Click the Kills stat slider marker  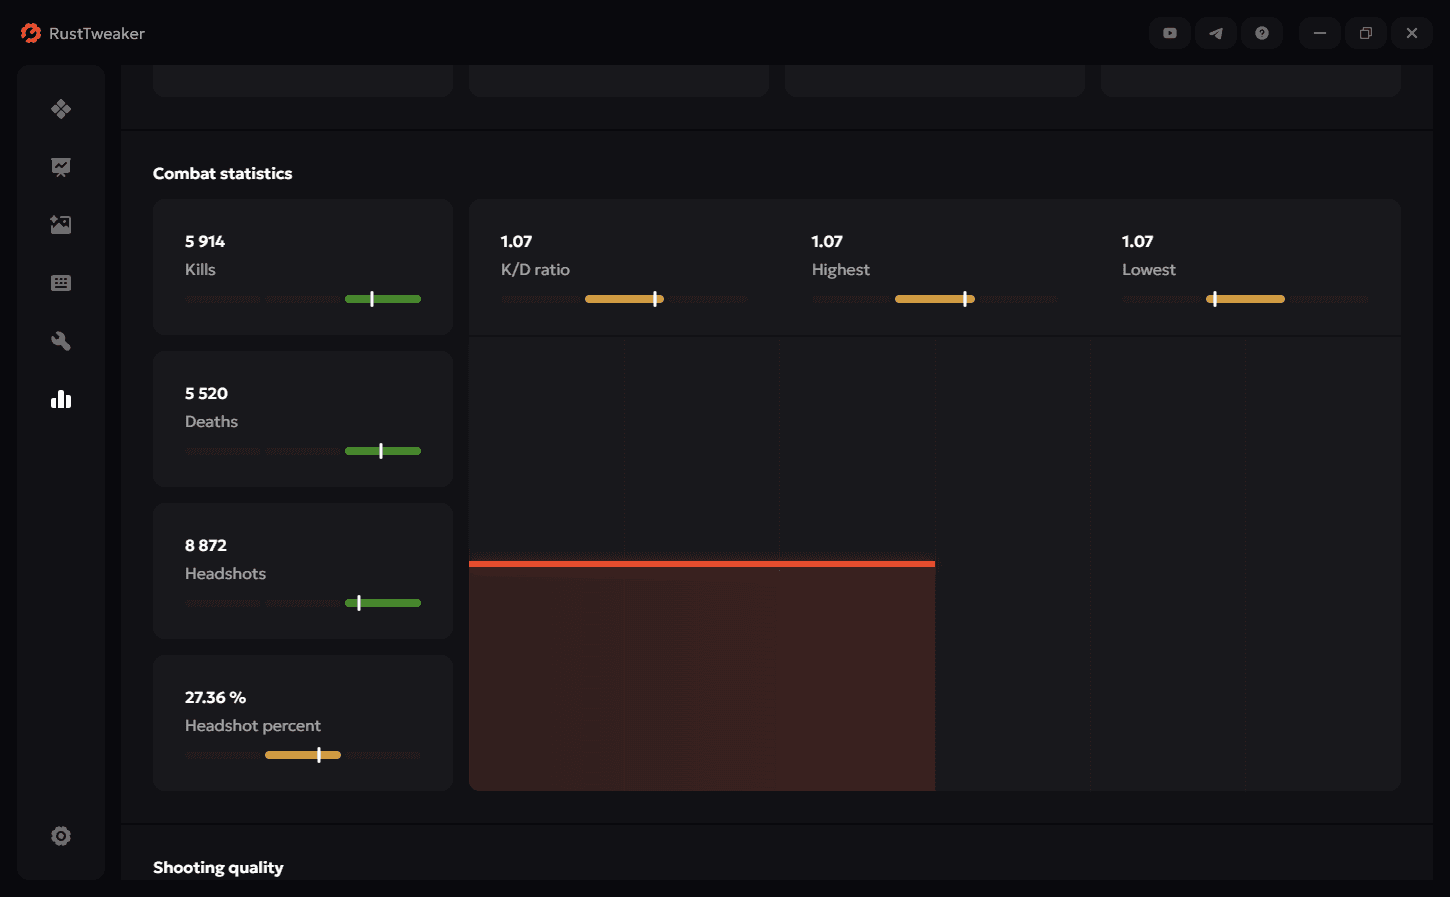pyautogui.click(x=372, y=299)
